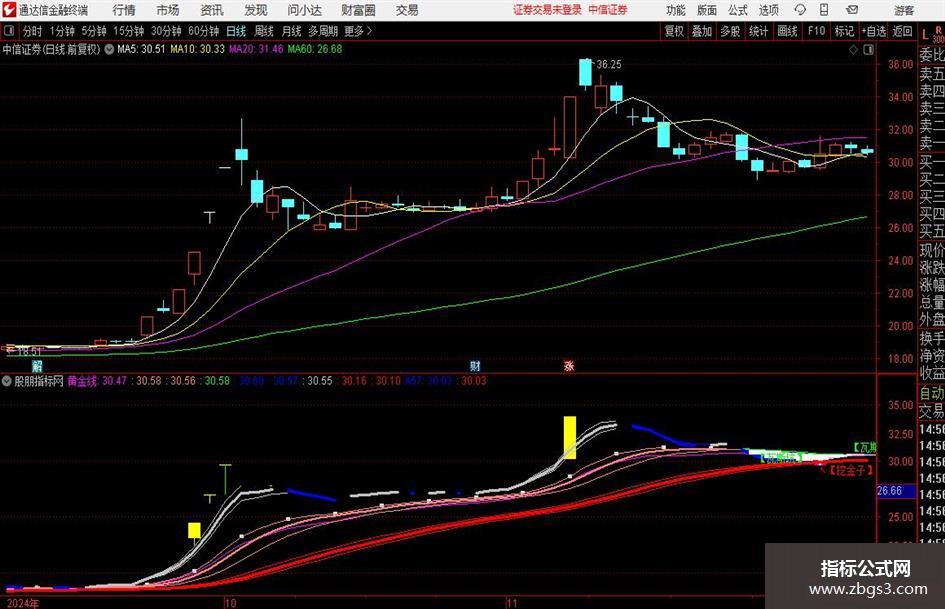Switch to 30分钟 period tab
This screenshot has height=609, width=945.
(166, 31)
